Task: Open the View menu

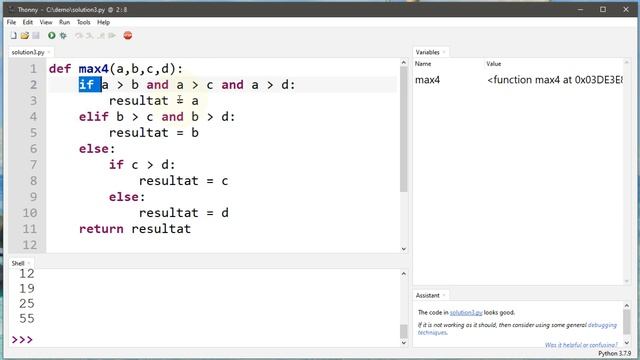Action: (46, 22)
